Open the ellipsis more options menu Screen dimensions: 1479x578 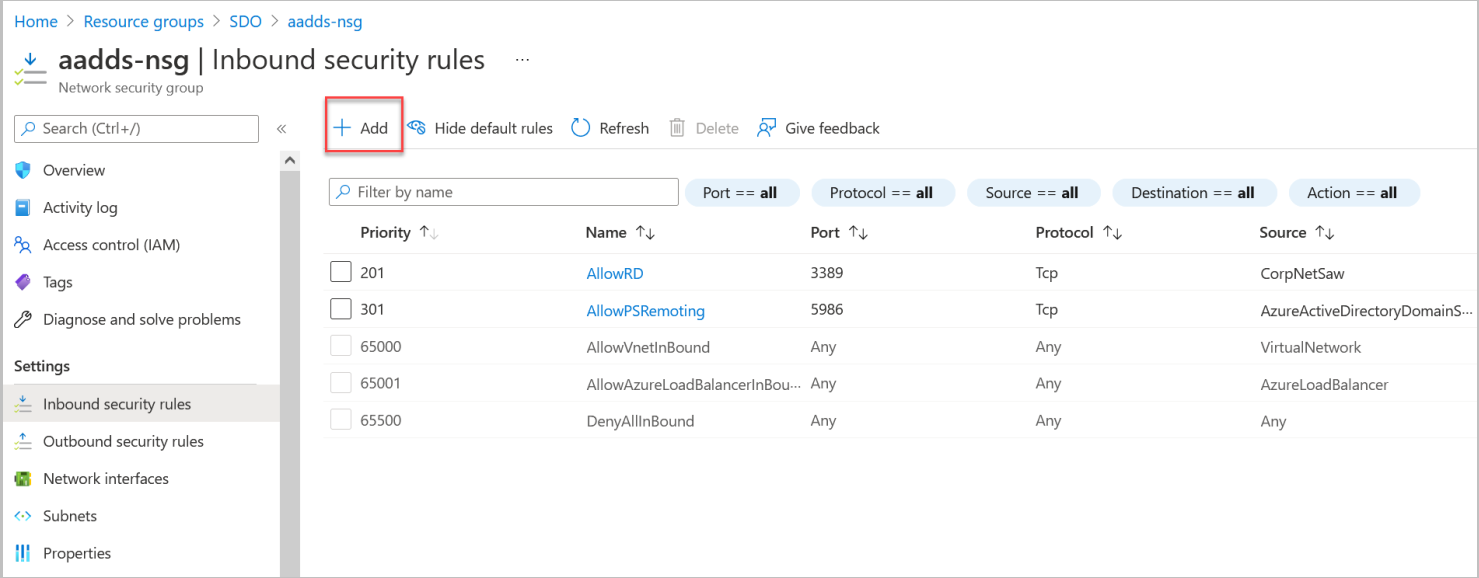coord(522,60)
